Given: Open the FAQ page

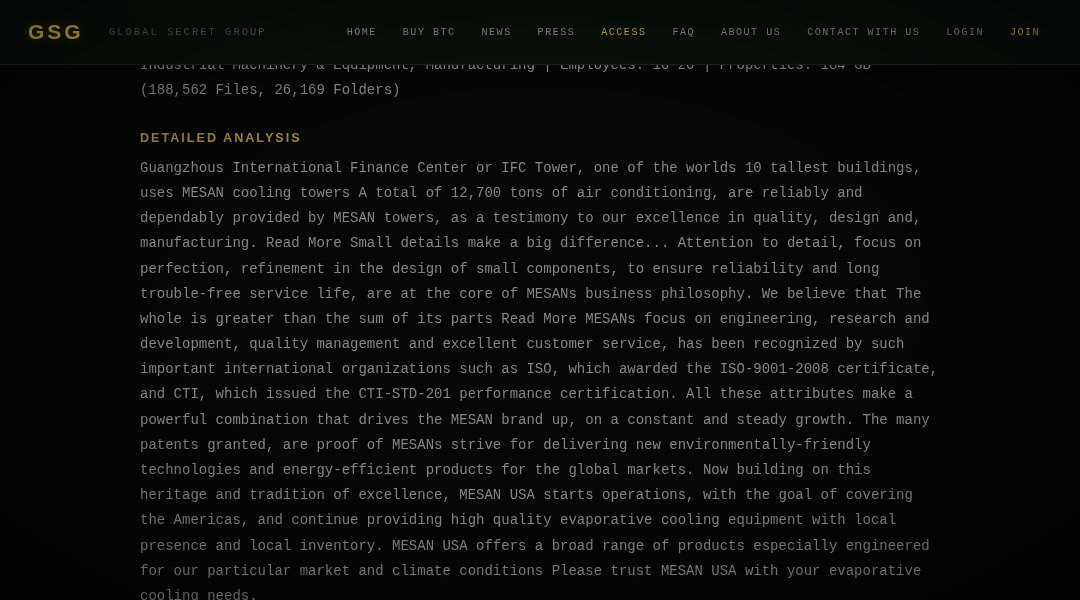Looking at the screenshot, I should pos(683,32).
